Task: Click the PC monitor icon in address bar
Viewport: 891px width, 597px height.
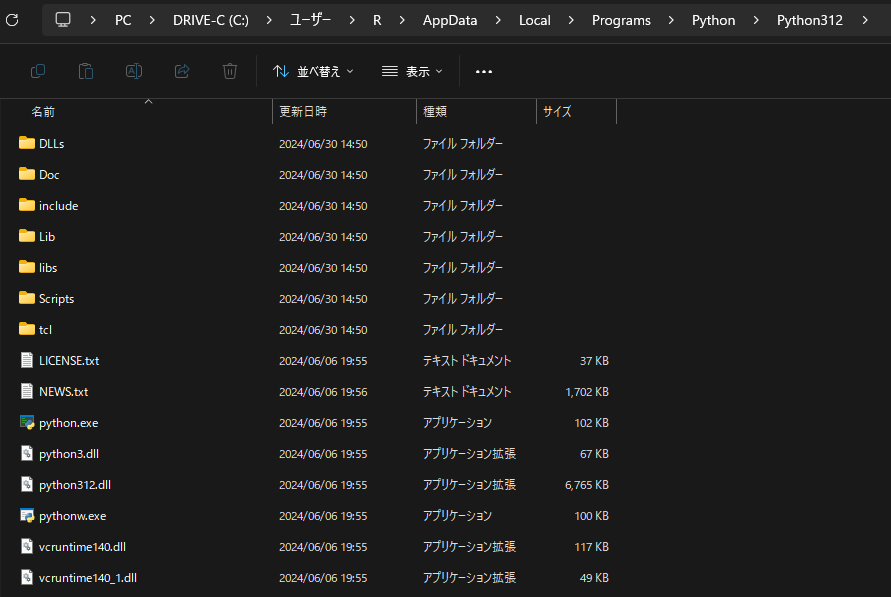Action: [x=63, y=20]
